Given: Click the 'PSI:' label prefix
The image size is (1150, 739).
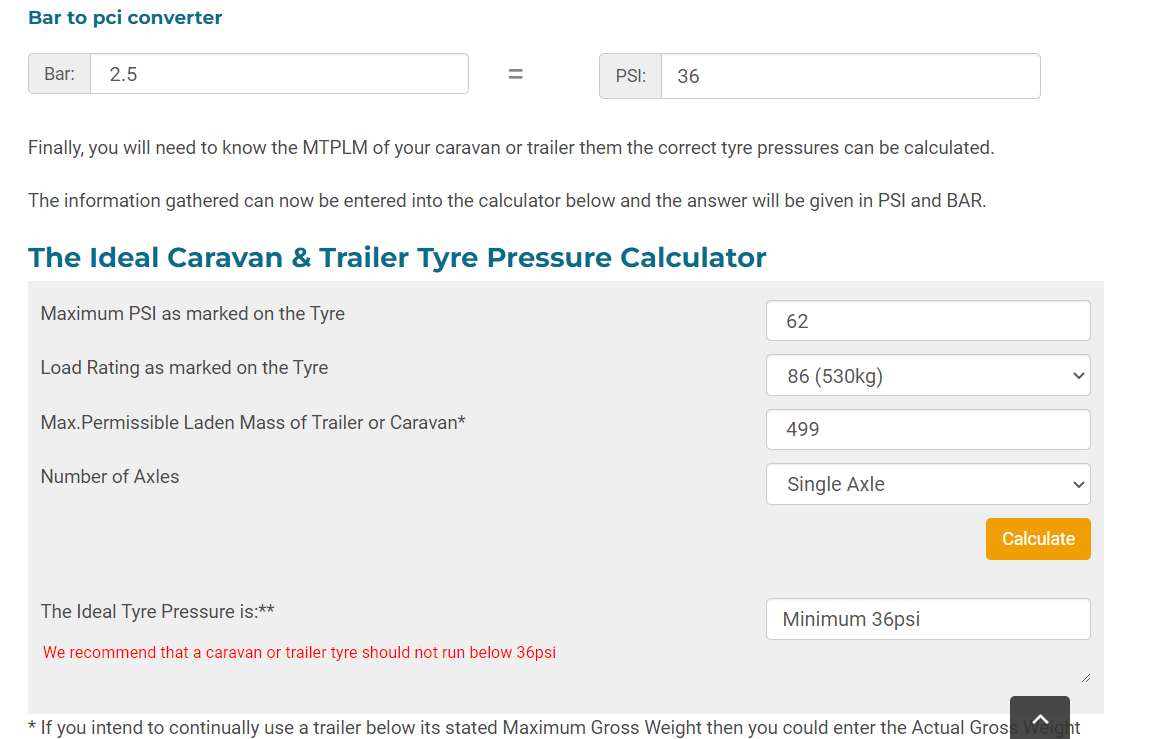Looking at the screenshot, I should 630,76.
